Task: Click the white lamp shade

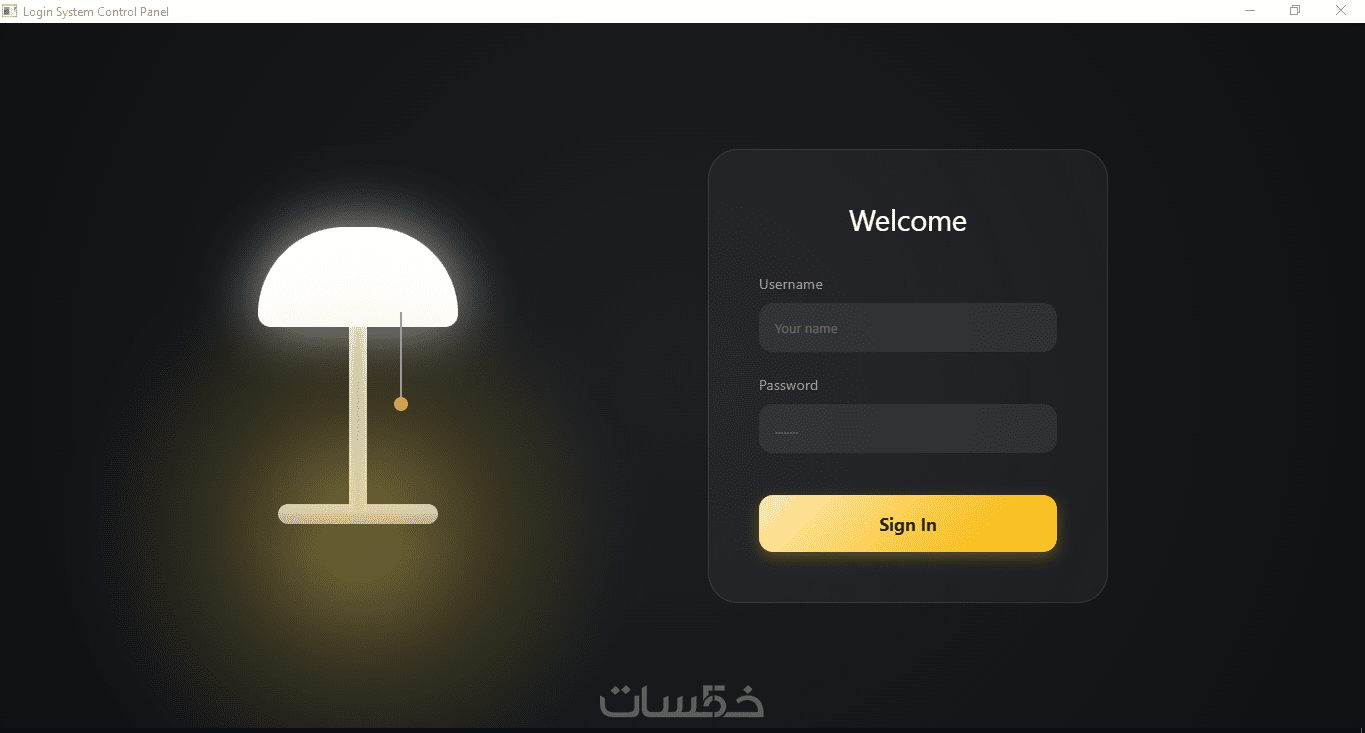Action: (x=358, y=277)
